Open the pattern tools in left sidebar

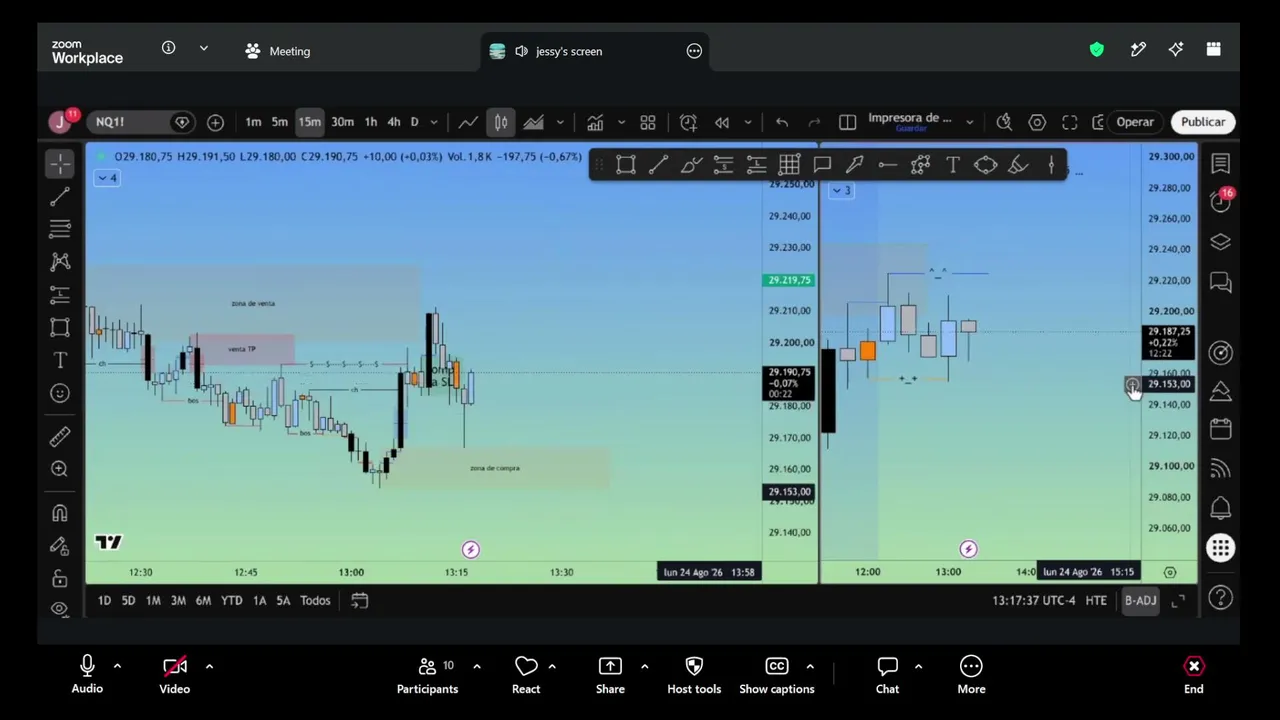point(60,262)
